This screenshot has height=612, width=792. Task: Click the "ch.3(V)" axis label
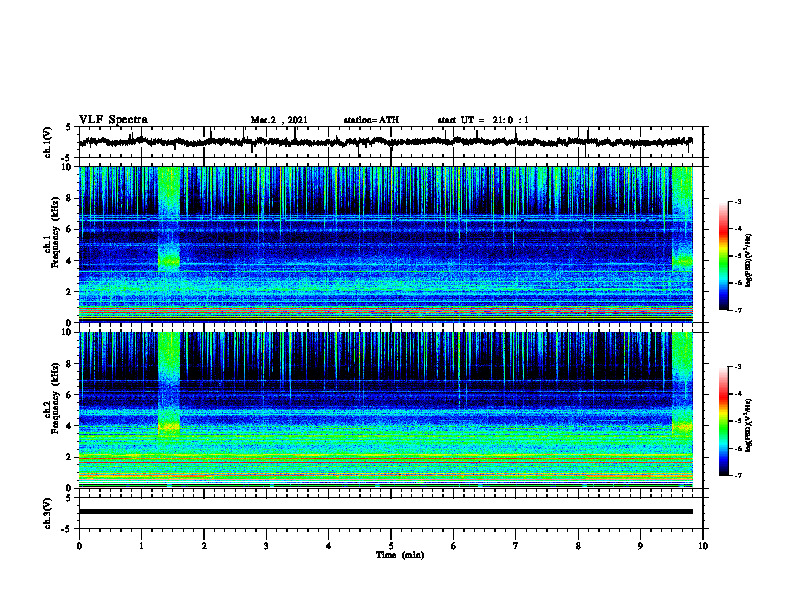click(x=48, y=514)
